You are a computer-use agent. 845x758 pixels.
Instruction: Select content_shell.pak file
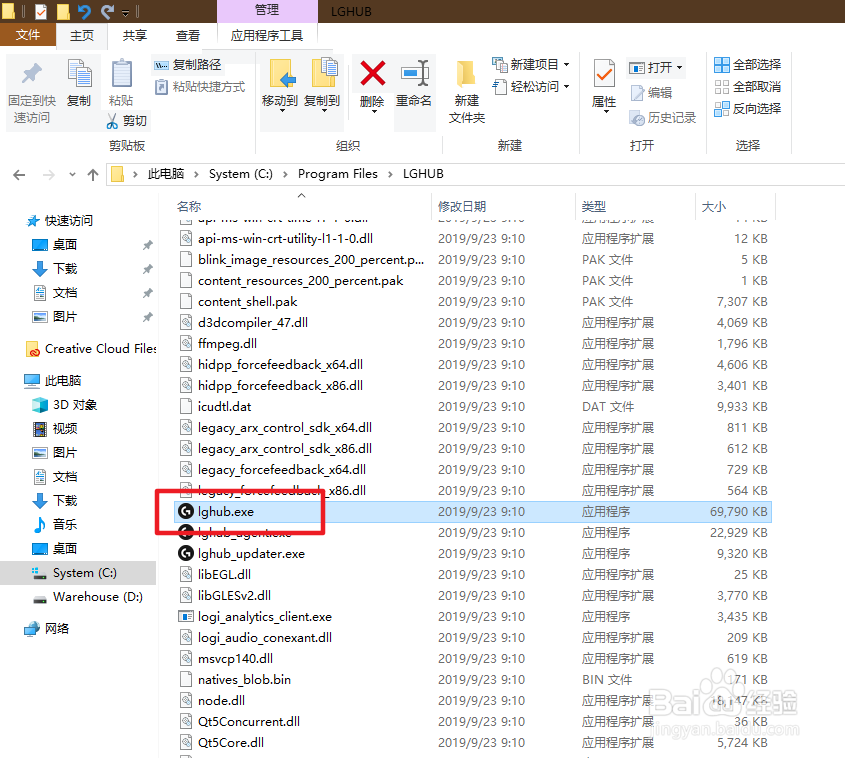coord(248,301)
